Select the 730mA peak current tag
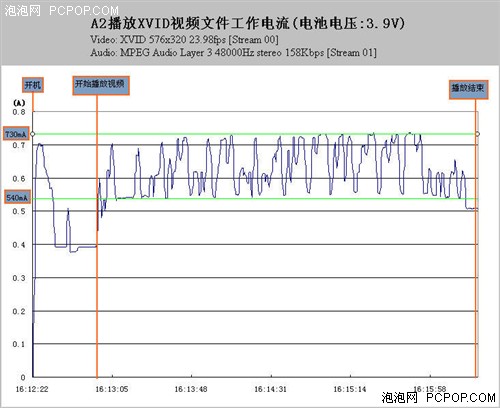The height and width of the screenshot is (408, 500). pos(16,134)
